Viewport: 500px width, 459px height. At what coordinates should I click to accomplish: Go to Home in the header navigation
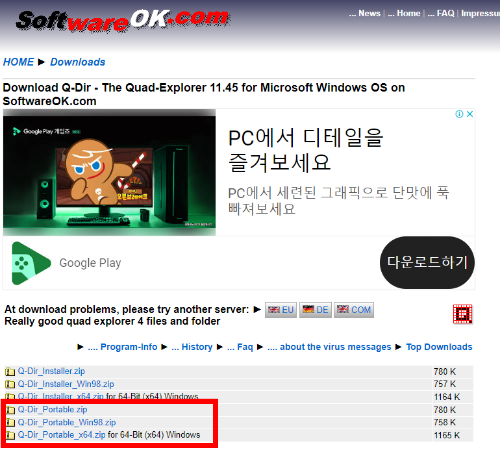(x=408, y=13)
